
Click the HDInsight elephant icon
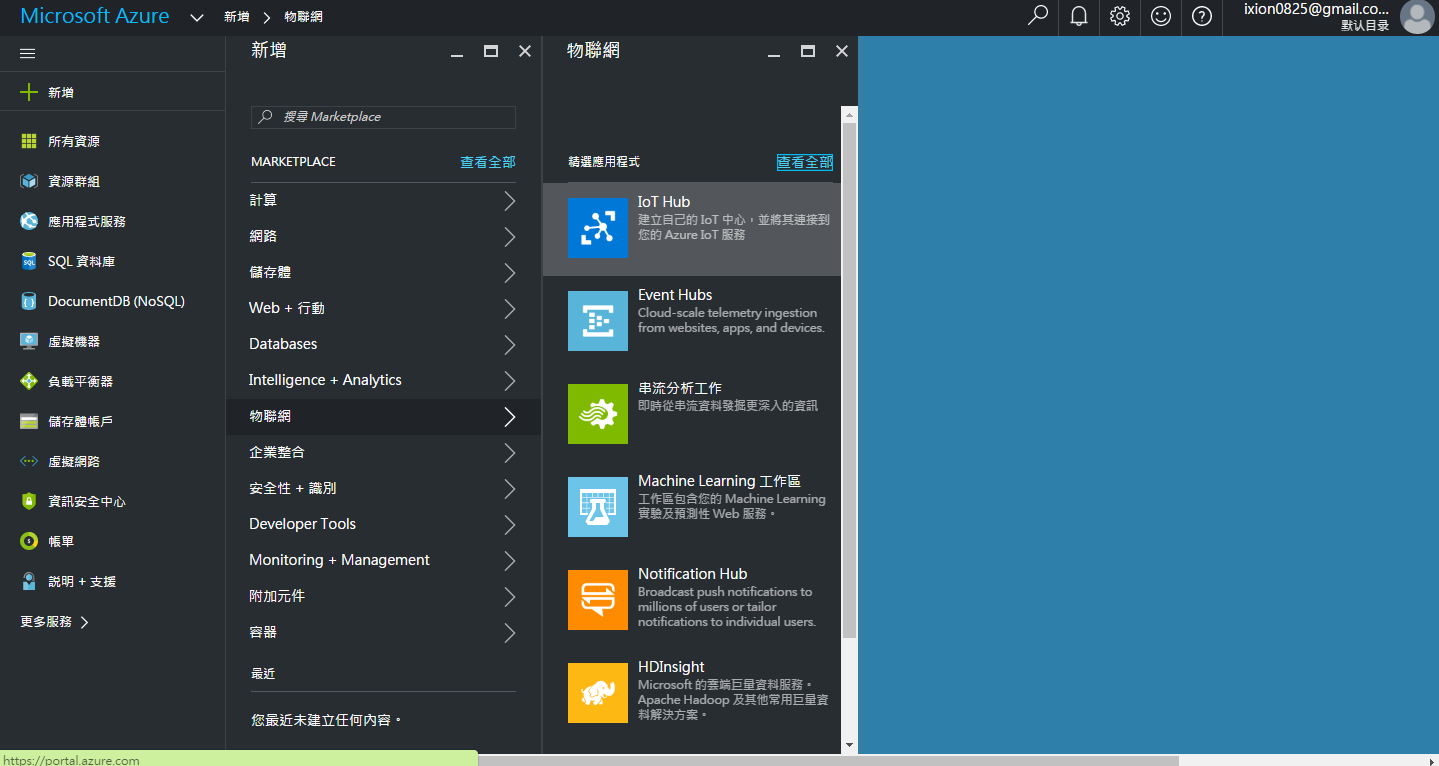pyautogui.click(x=598, y=693)
